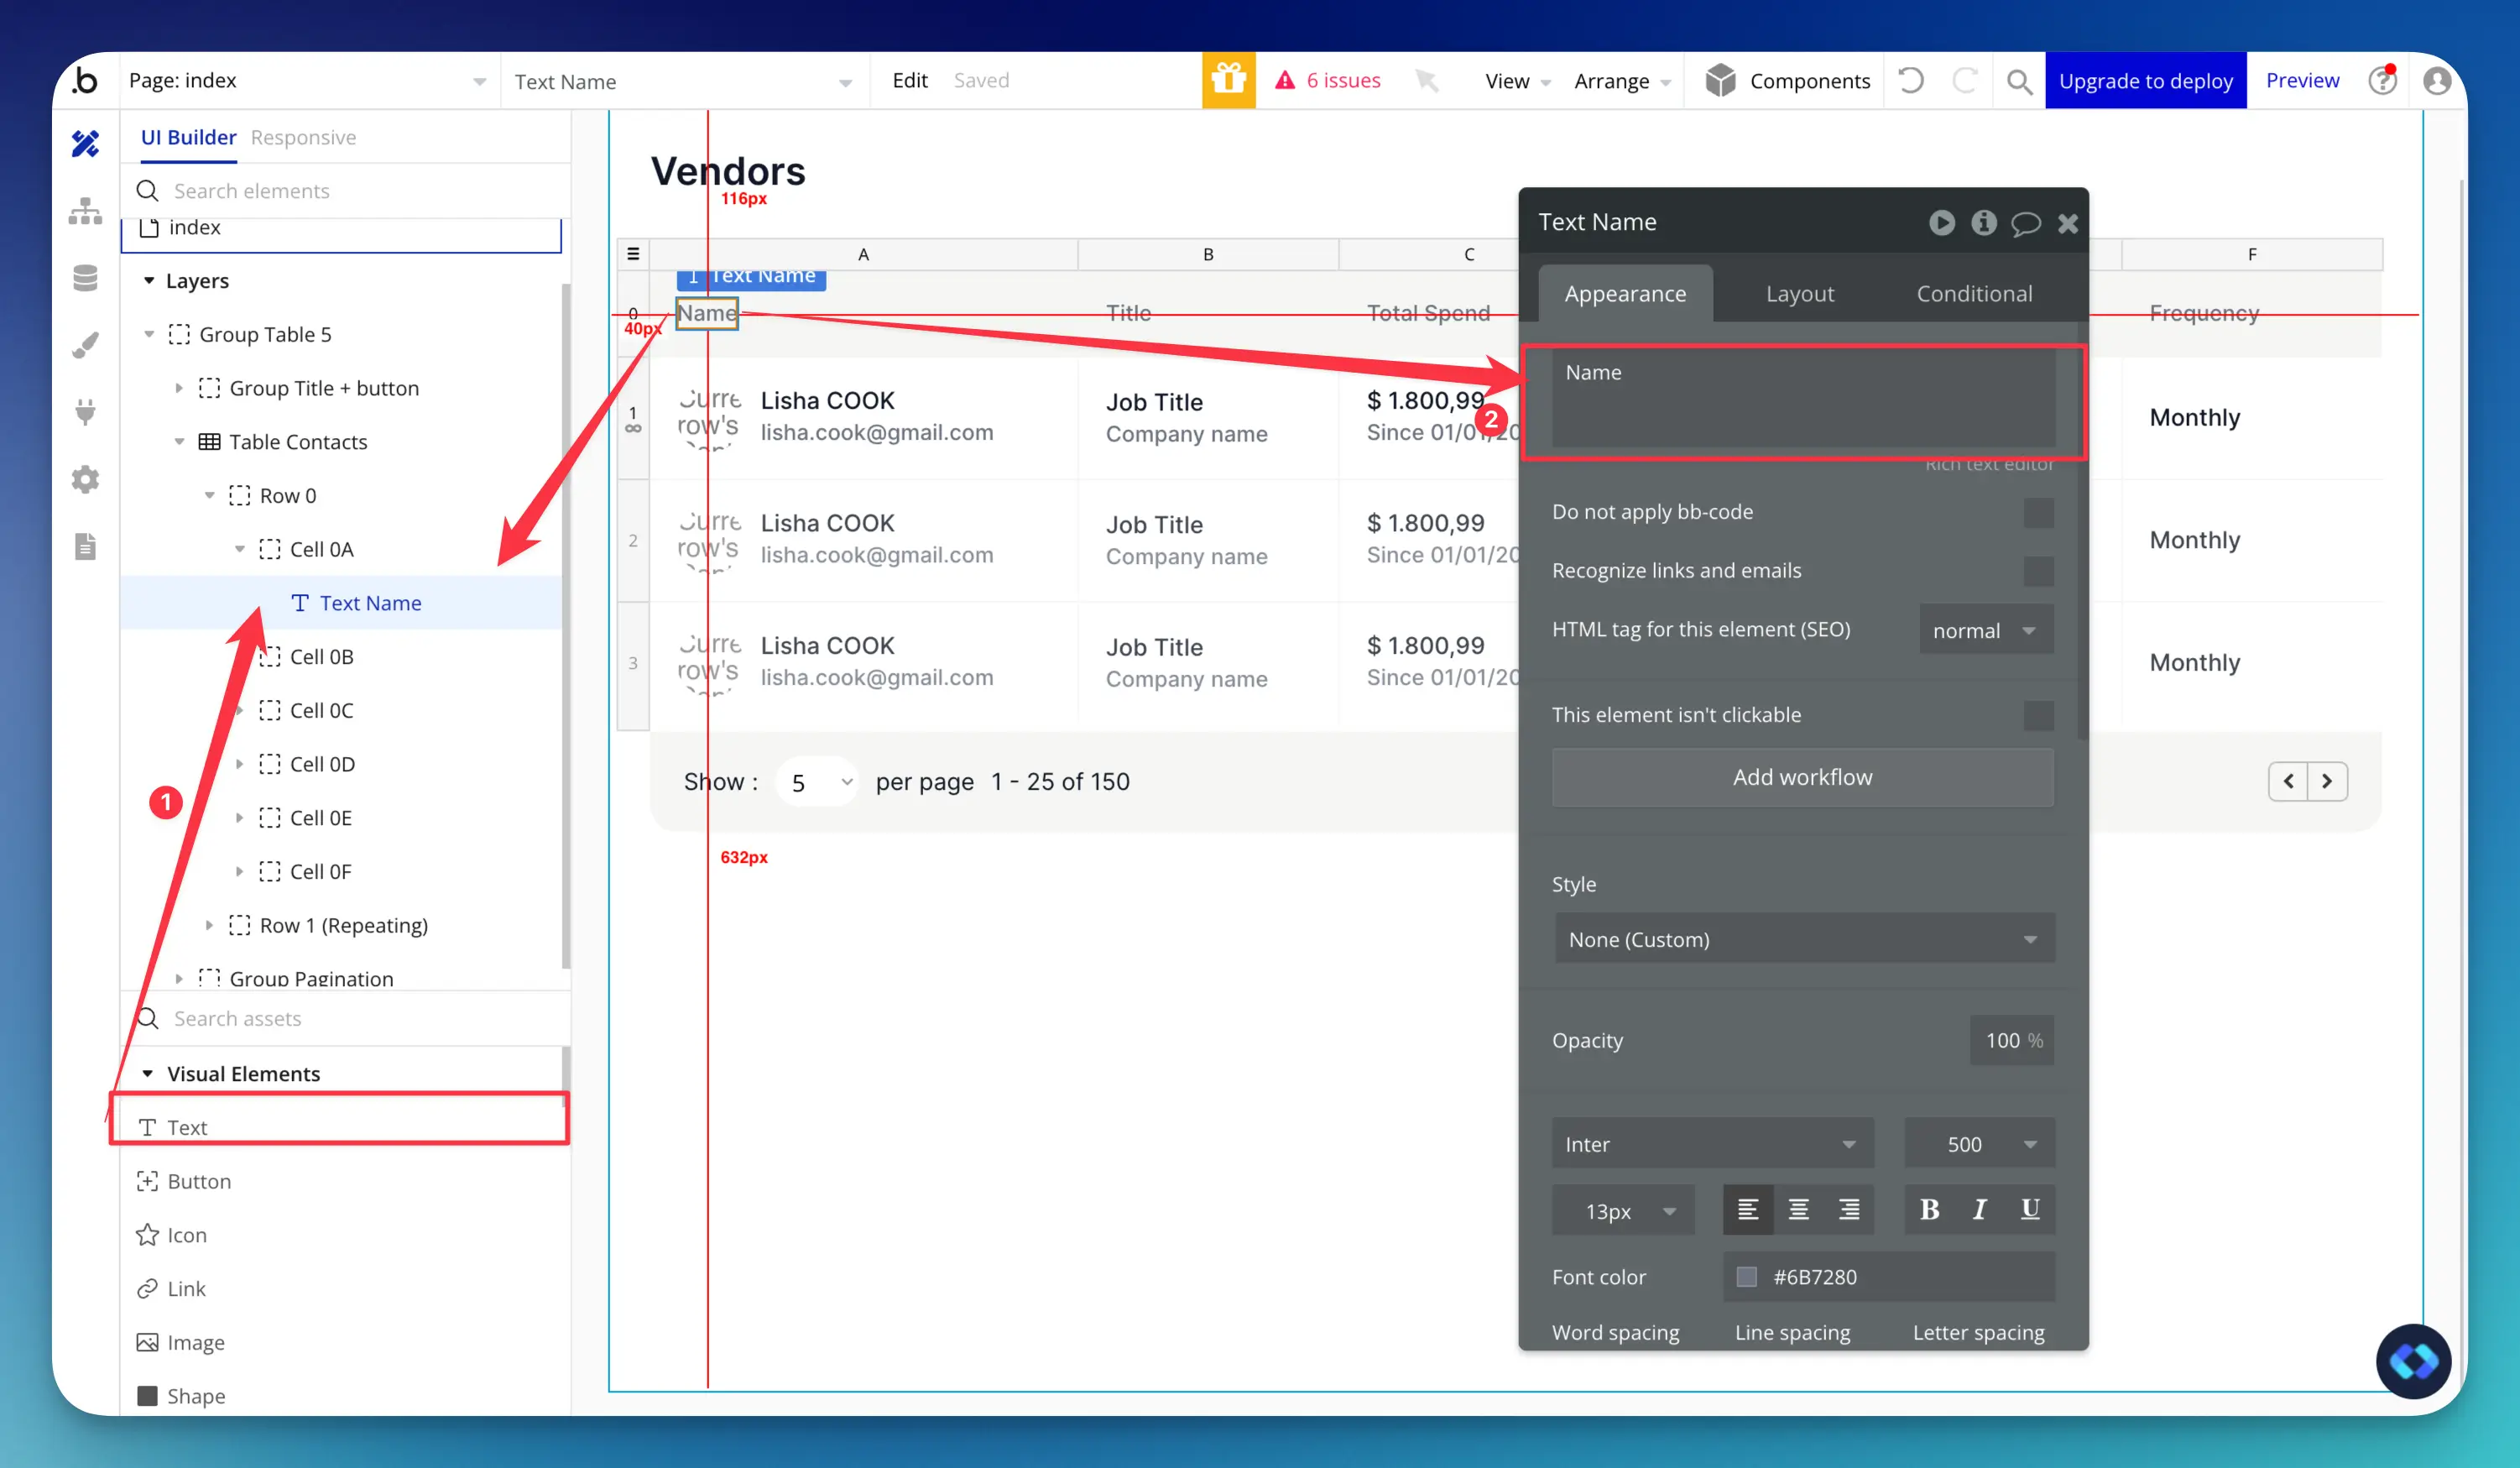Collapse the Layers section
This screenshot has height=1468, width=2520.
(149, 281)
